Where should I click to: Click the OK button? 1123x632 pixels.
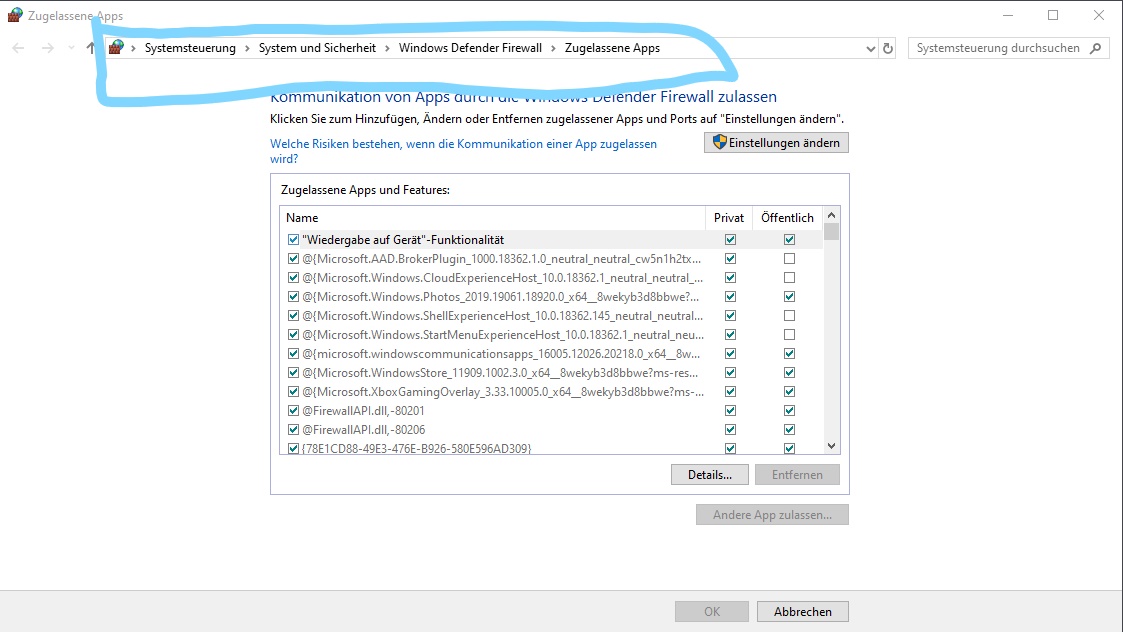tap(712, 611)
